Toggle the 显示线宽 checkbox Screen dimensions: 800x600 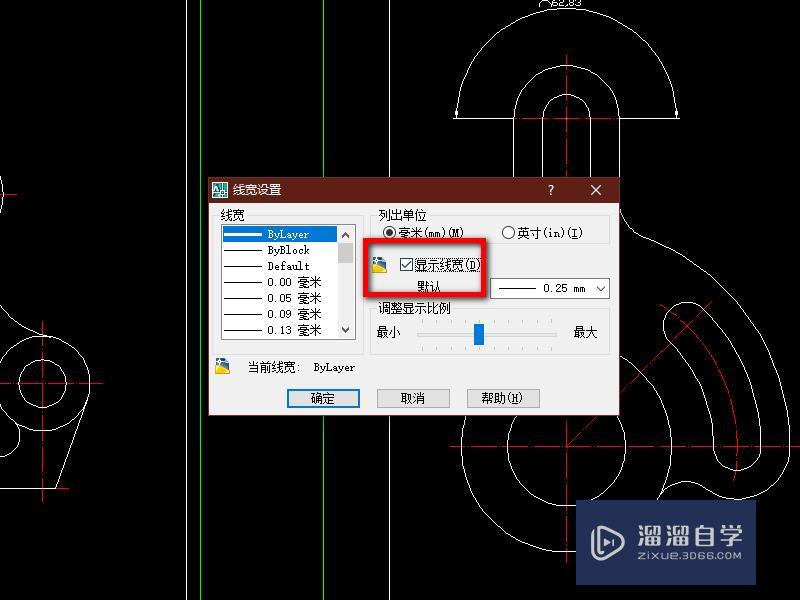click(x=407, y=264)
